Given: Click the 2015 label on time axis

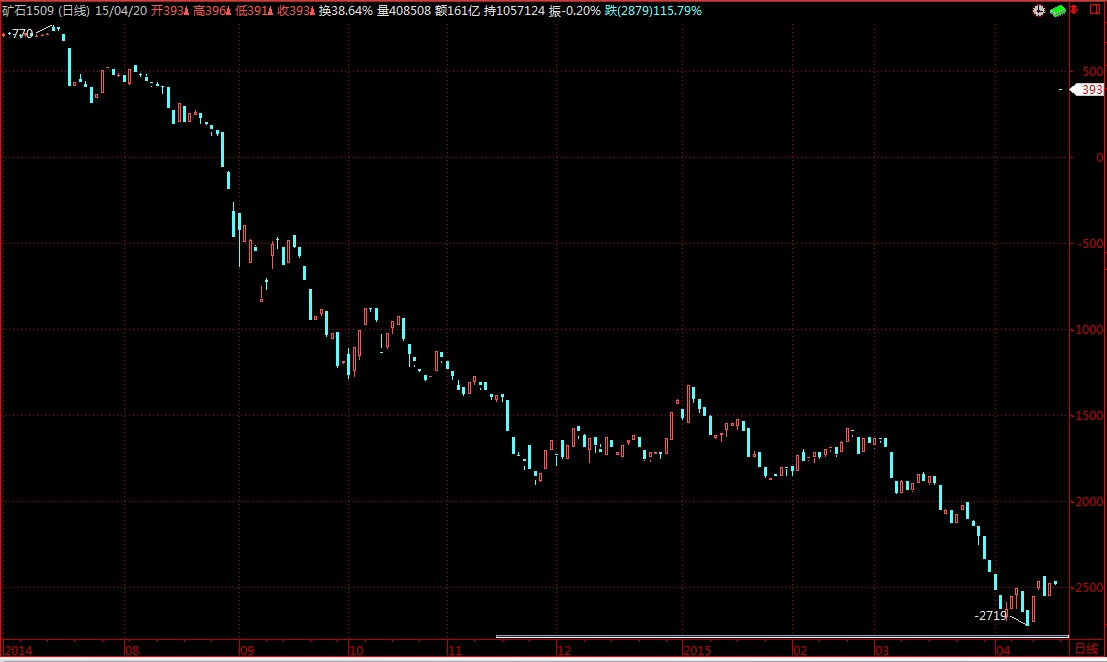Looking at the screenshot, I should coord(697,649).
